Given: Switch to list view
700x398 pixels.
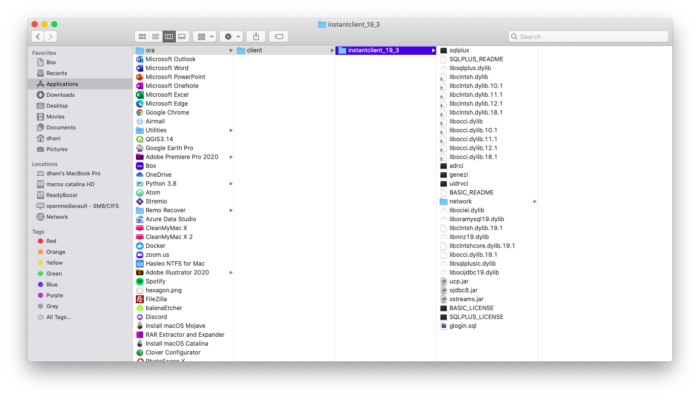Looking at the screenshot, I should 155,37.
